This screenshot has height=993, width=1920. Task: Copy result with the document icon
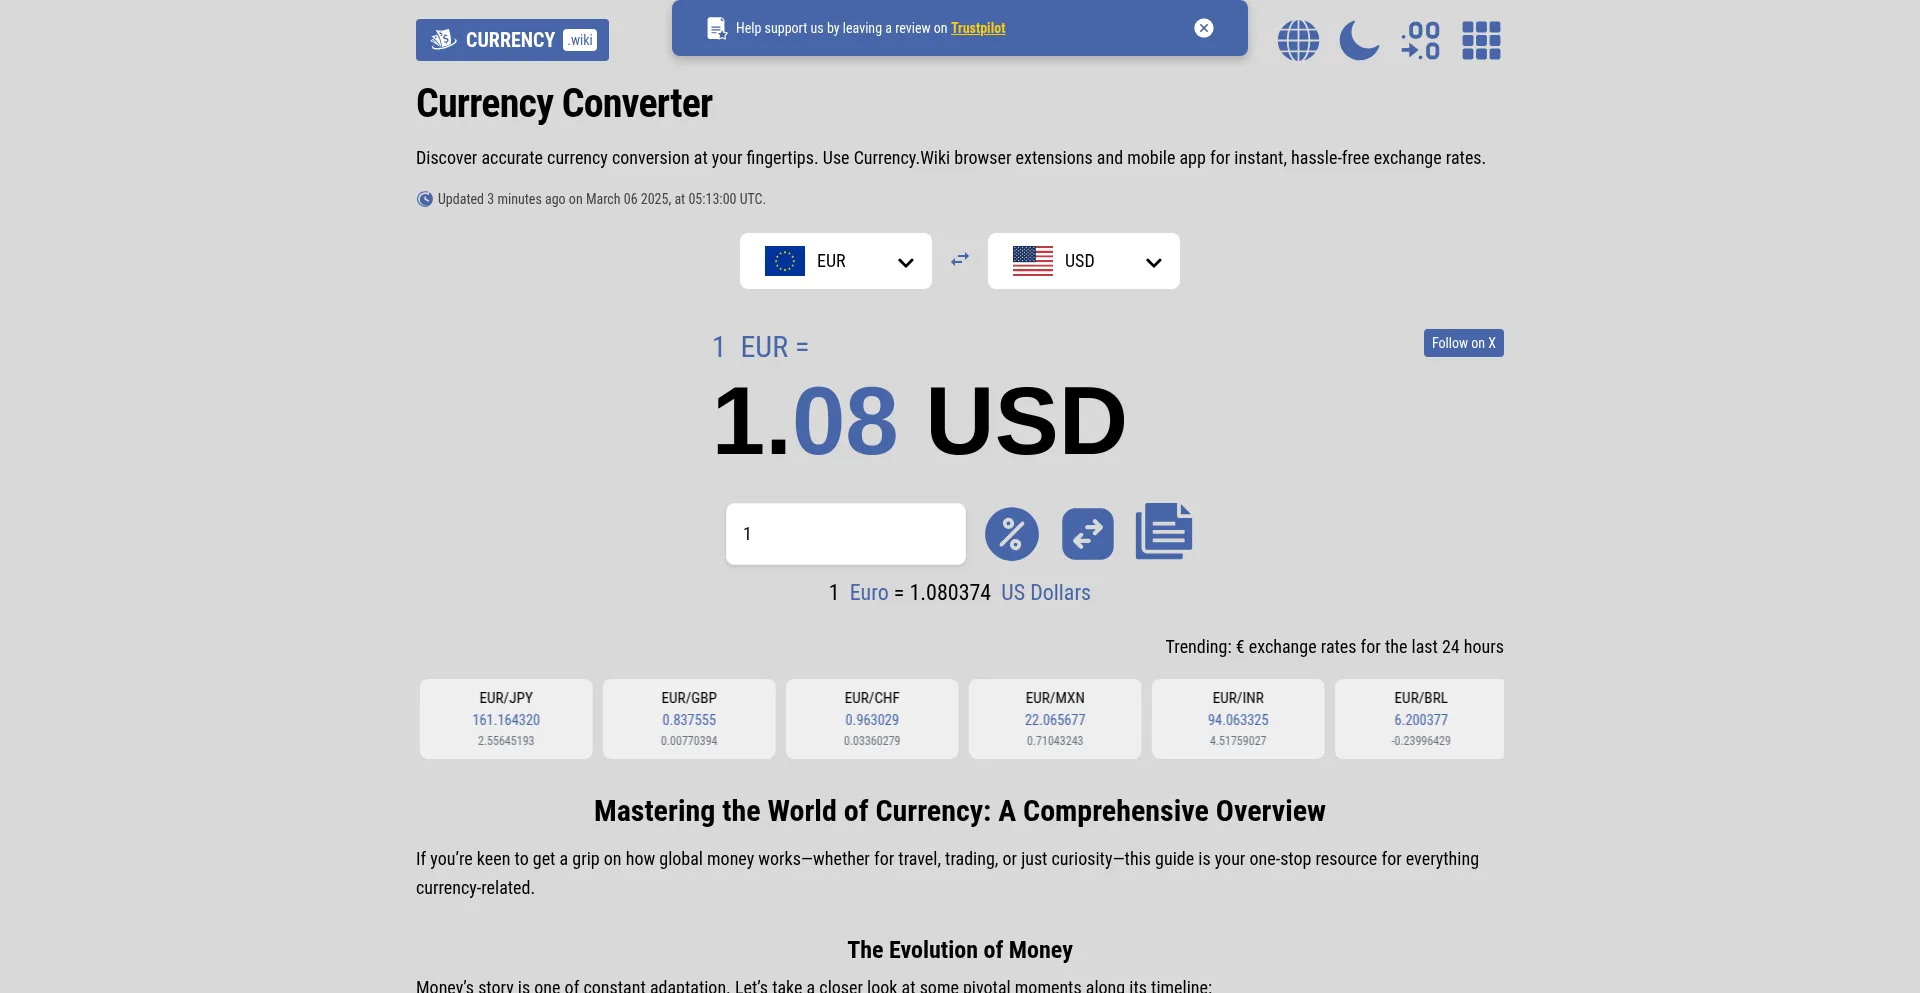[x=1164, y=531]
